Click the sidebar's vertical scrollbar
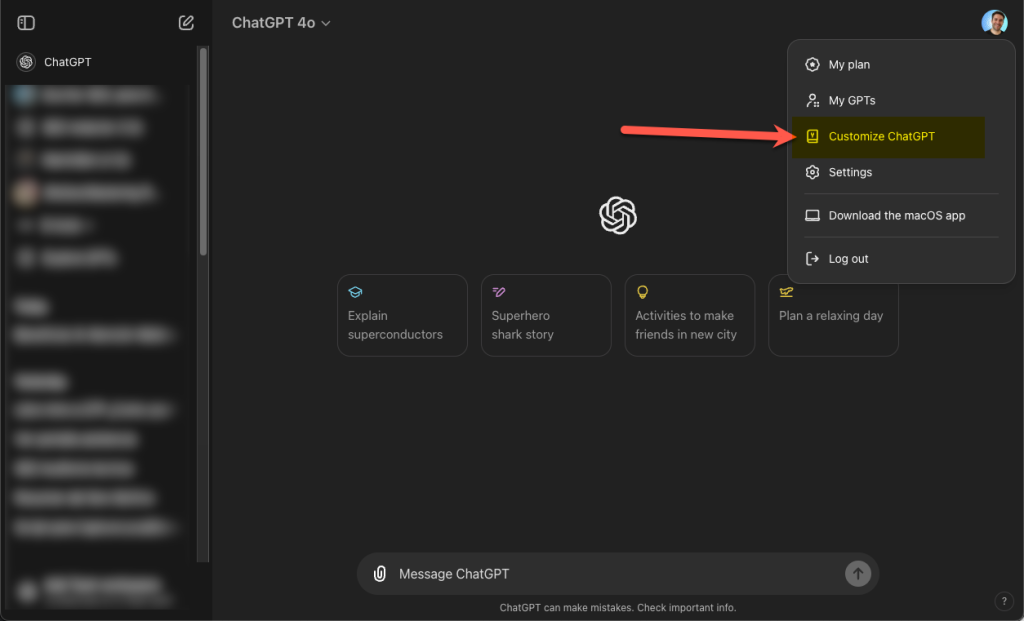 203,151
